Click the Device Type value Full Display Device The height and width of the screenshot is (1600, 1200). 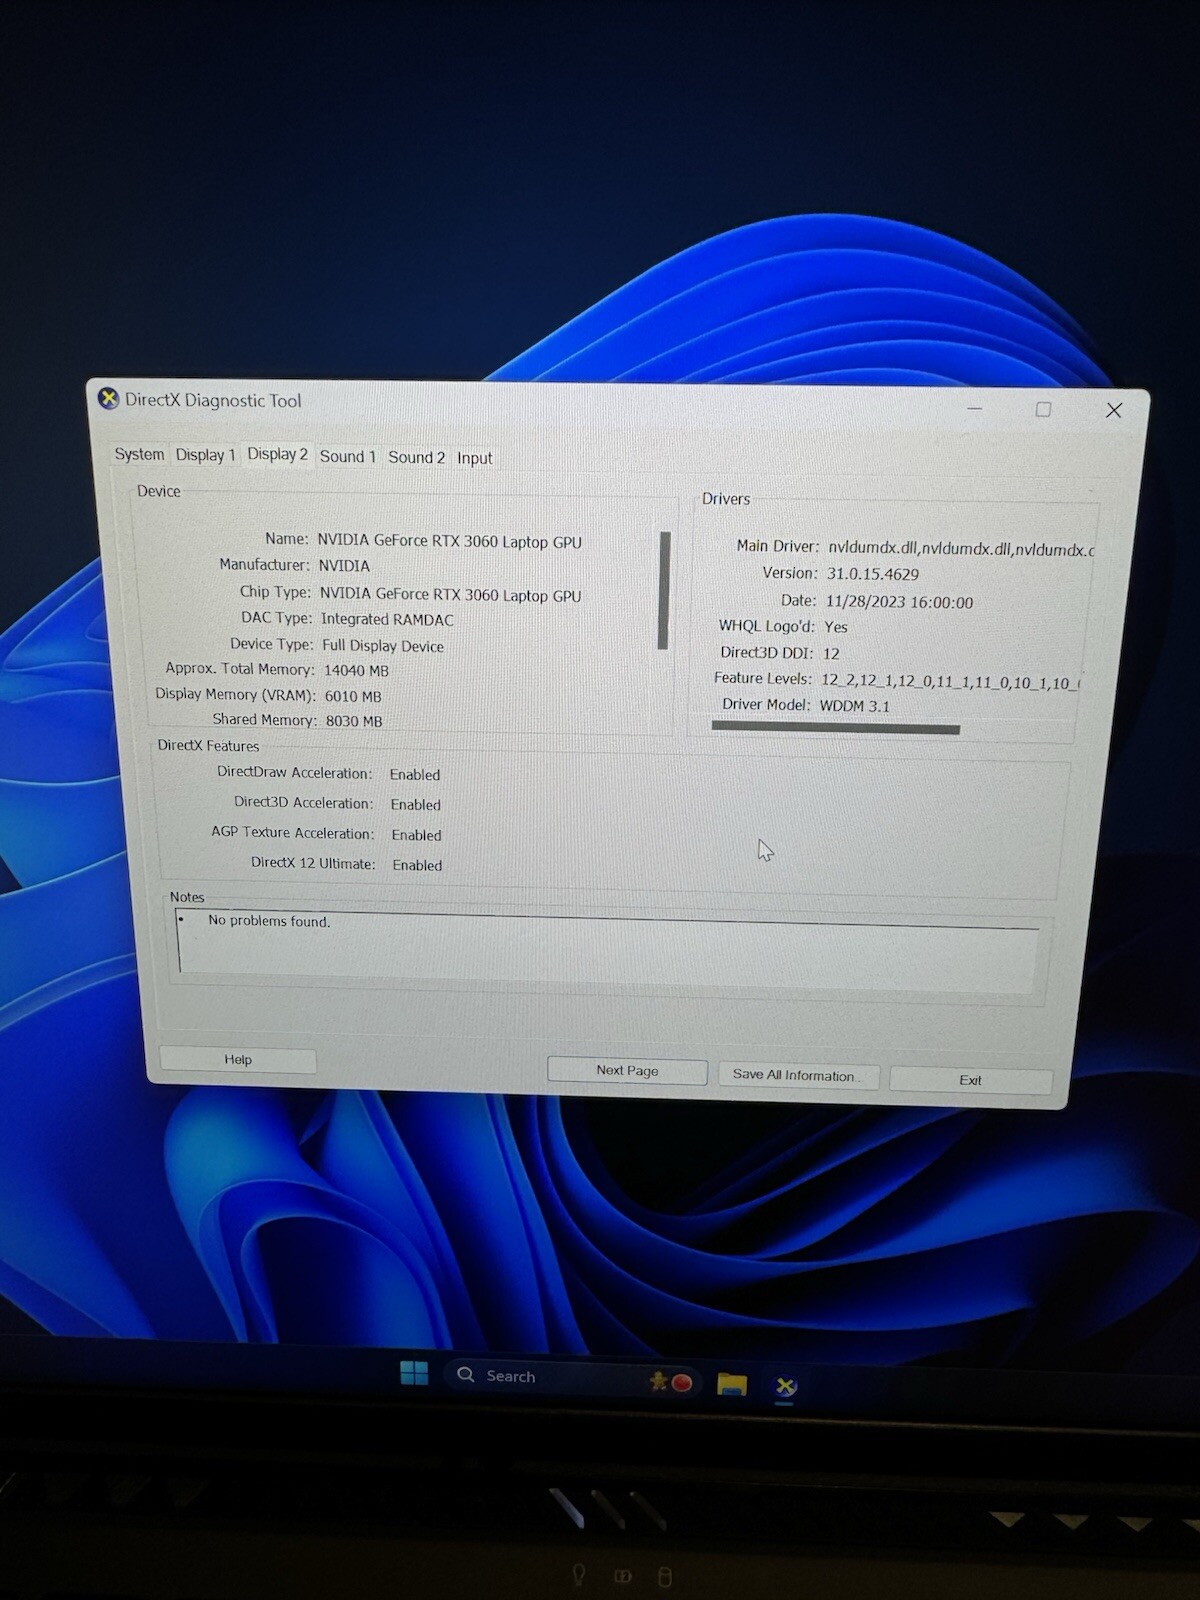(x=383, y=646)
